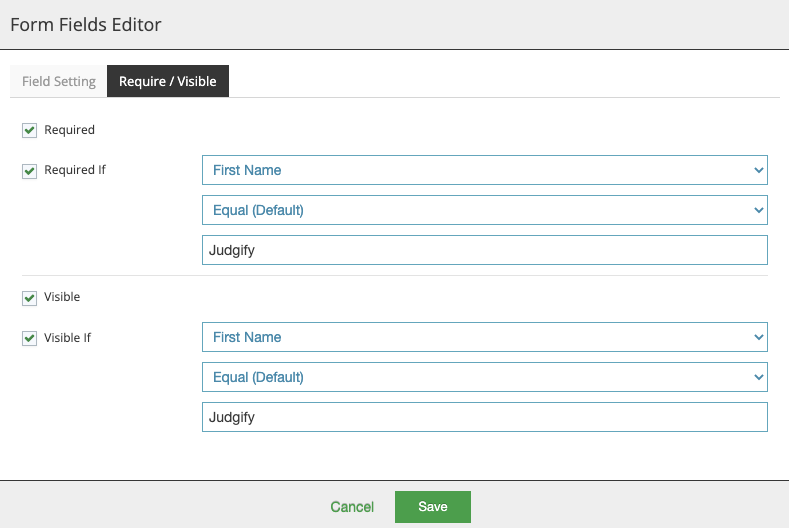Expand the Visible If condition dropdown Equal (Default)

coord(485,377)
